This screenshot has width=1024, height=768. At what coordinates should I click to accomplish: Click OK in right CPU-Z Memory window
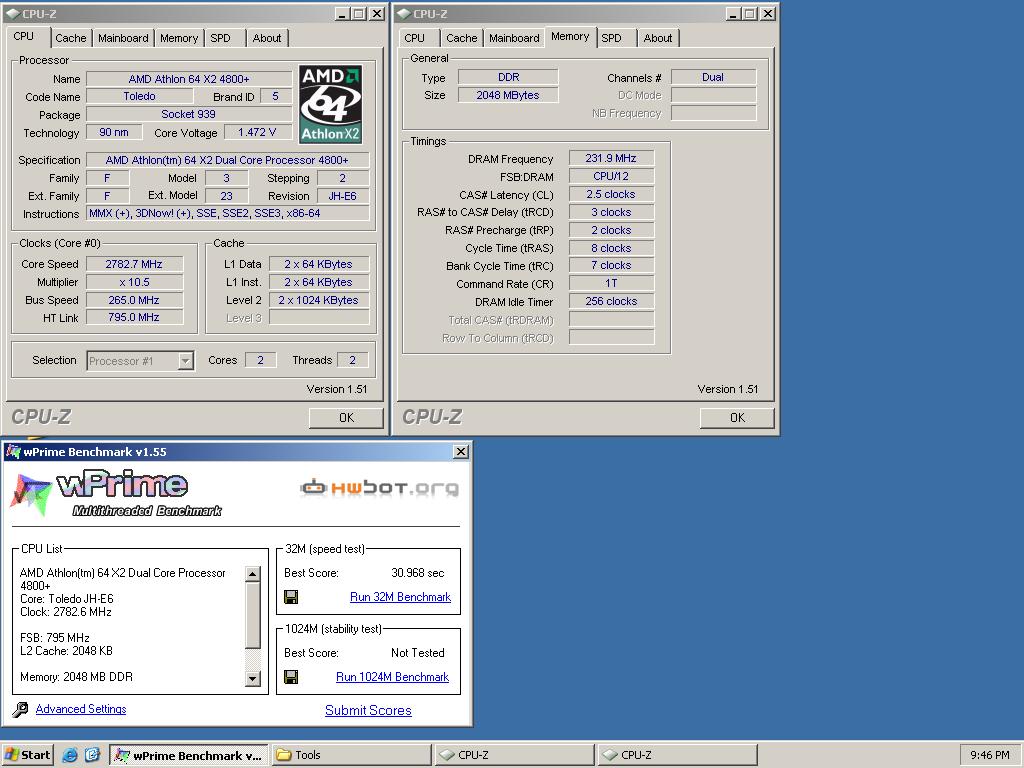[737, 418]
